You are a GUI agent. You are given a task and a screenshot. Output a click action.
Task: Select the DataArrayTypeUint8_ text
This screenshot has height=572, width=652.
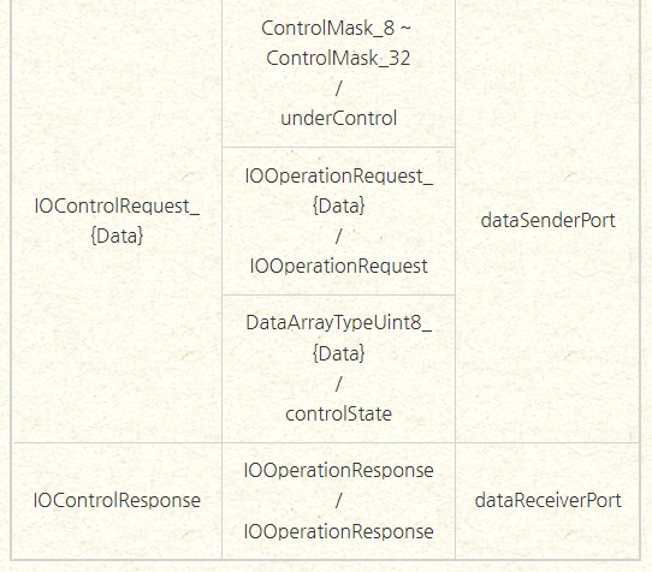[x=338, y=324]
